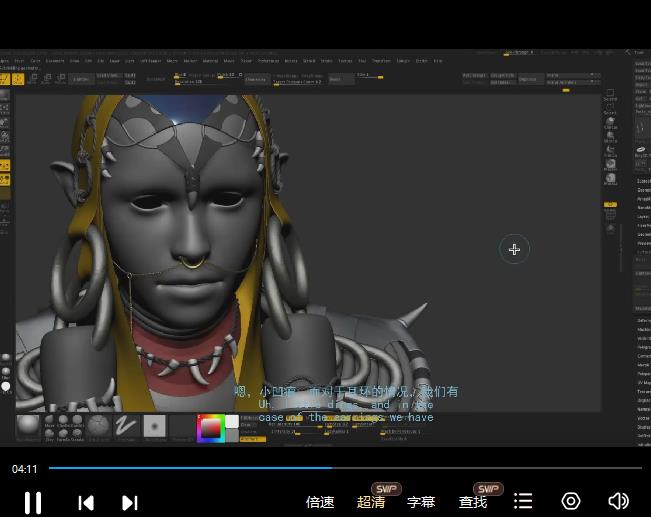Skip to the next video
Image resolution: width=651 pixels, height=517 pixels.
point(129,502)
